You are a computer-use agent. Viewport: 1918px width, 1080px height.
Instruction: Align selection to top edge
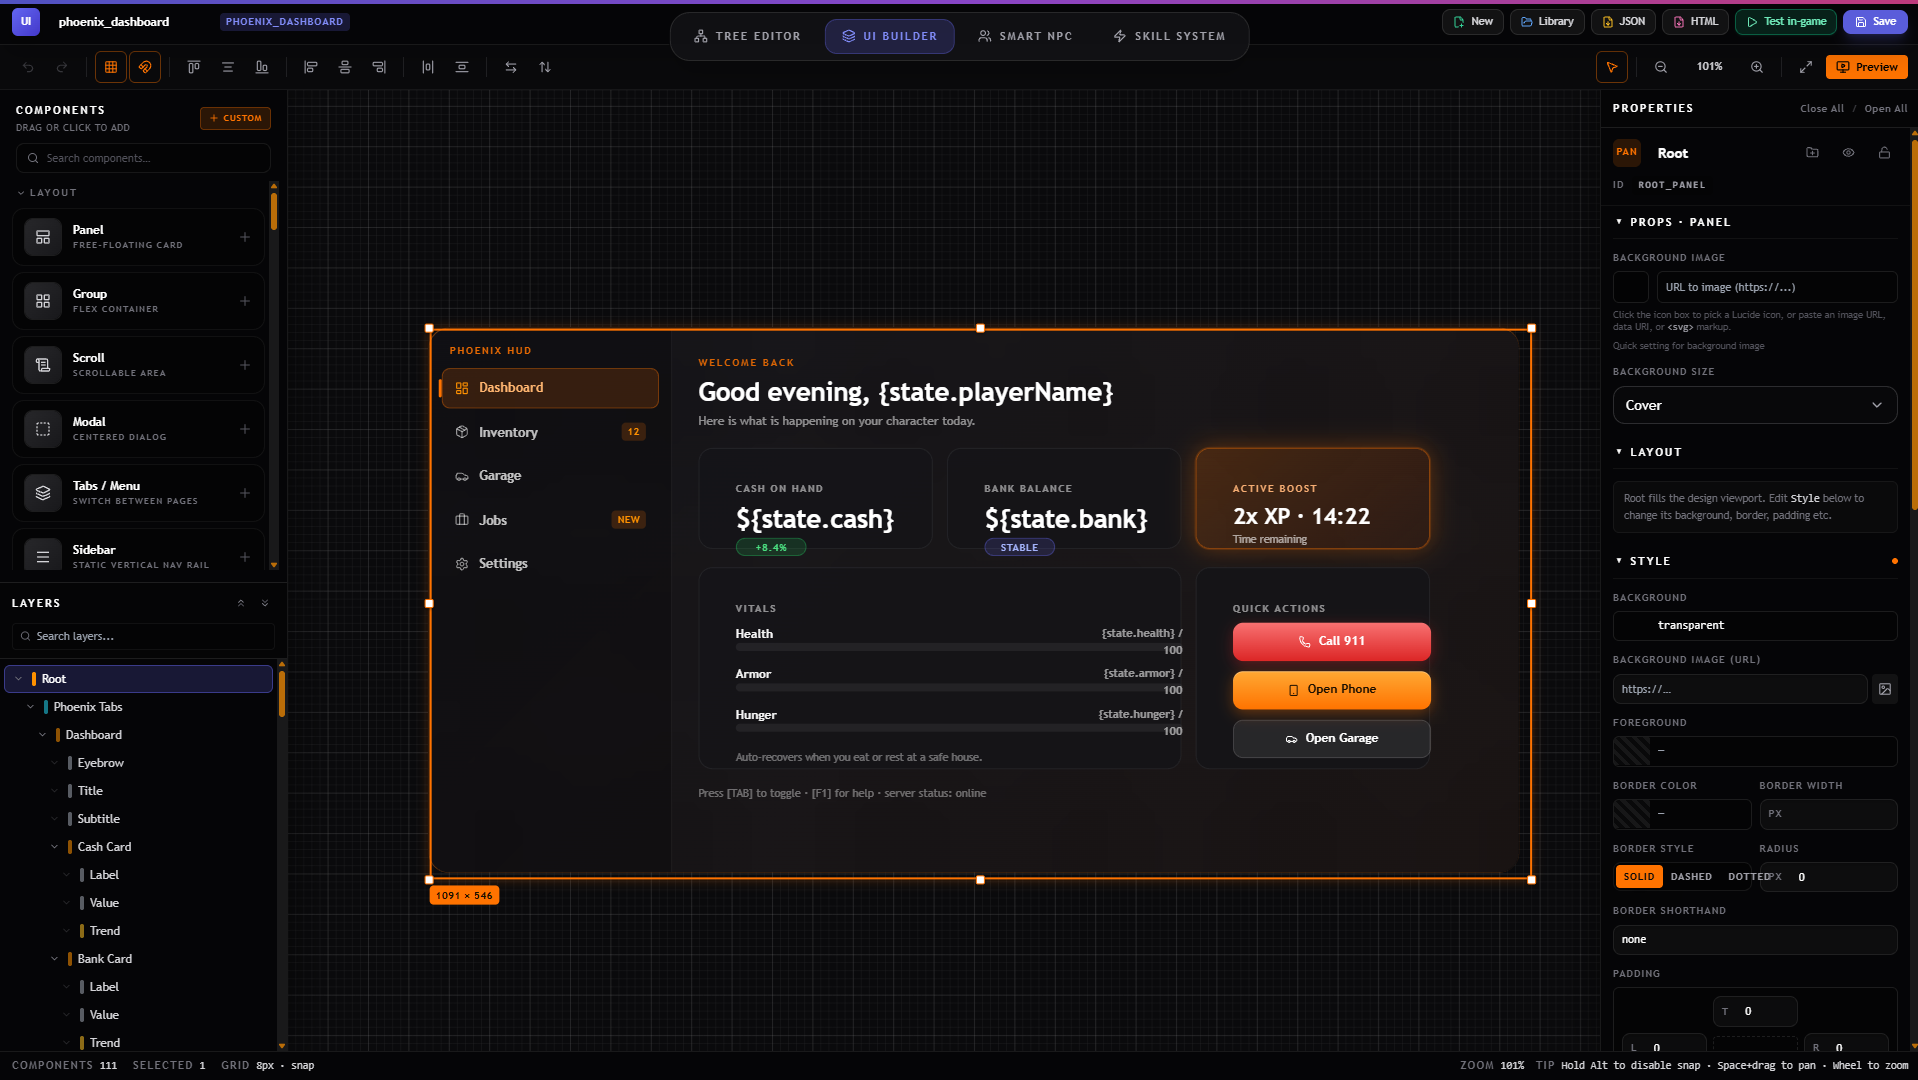[x=194, y=67]
